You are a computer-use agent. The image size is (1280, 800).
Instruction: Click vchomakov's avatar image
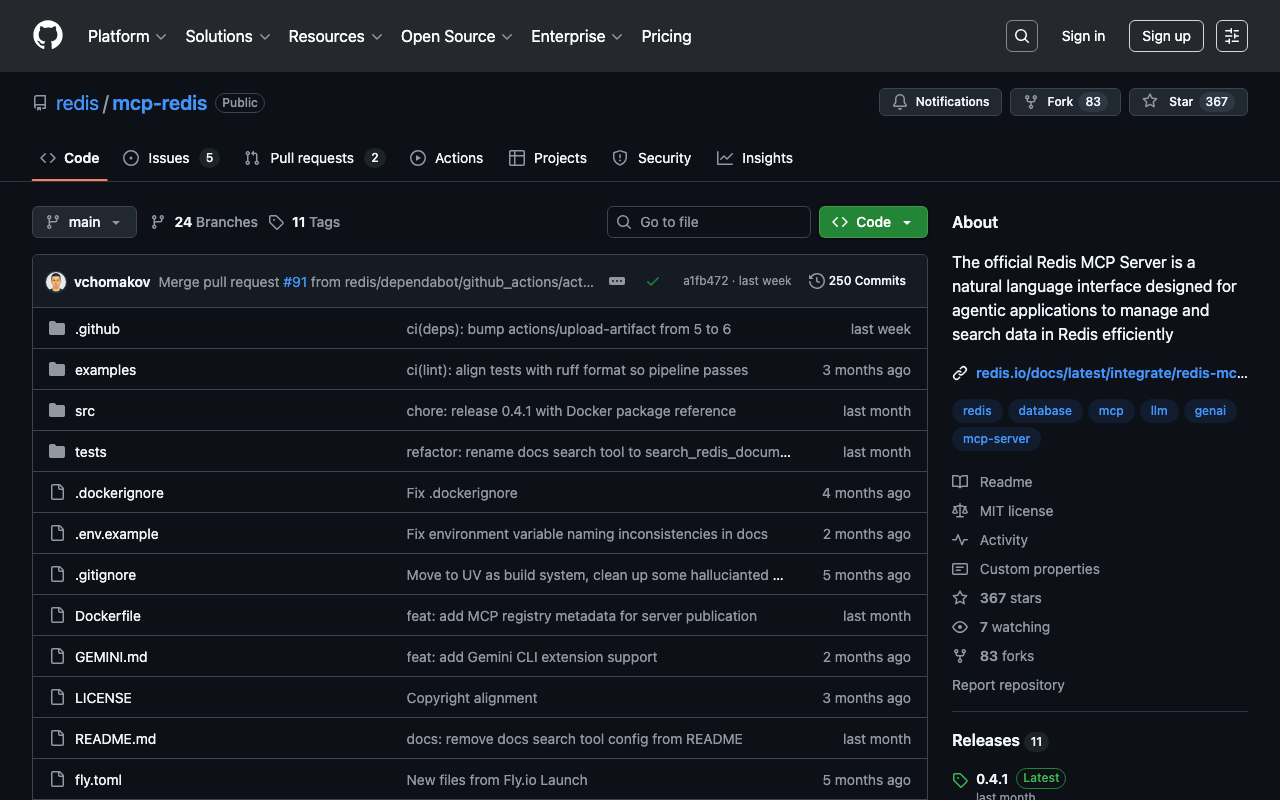click(56, 282)
